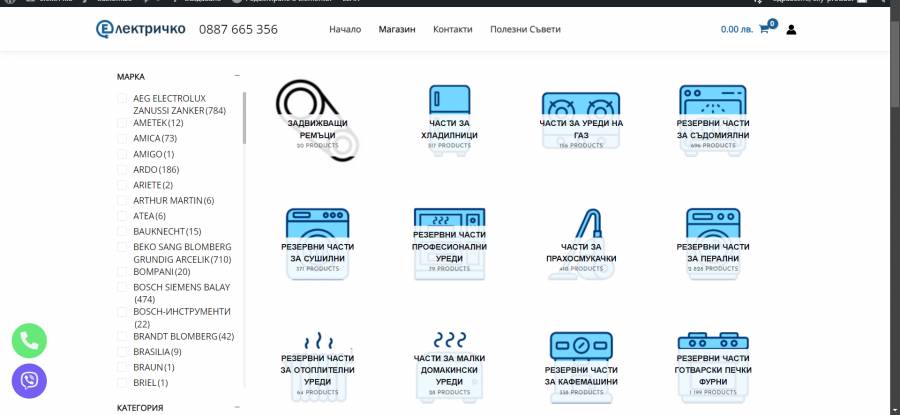900x415 pixels.
Task: Click the 0.00 лв. cart total
Action: click(x=737, y=30)
